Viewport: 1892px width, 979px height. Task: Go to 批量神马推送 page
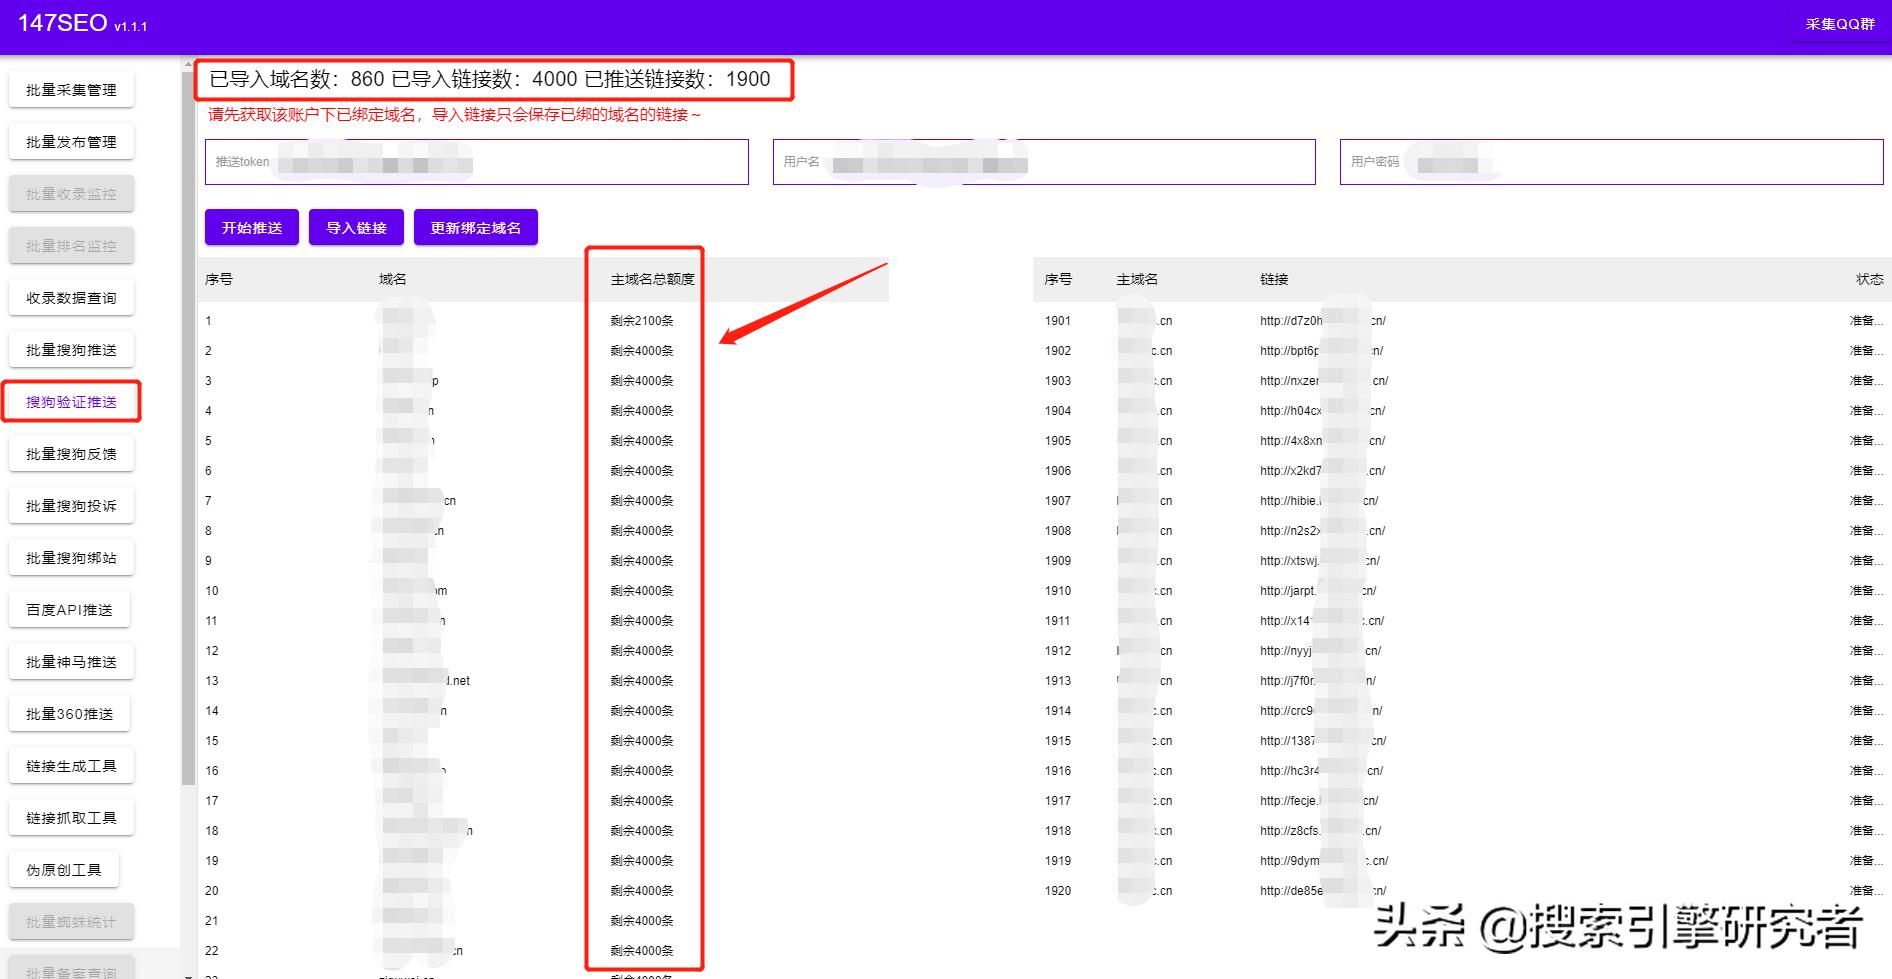click(x=71, y=662)
